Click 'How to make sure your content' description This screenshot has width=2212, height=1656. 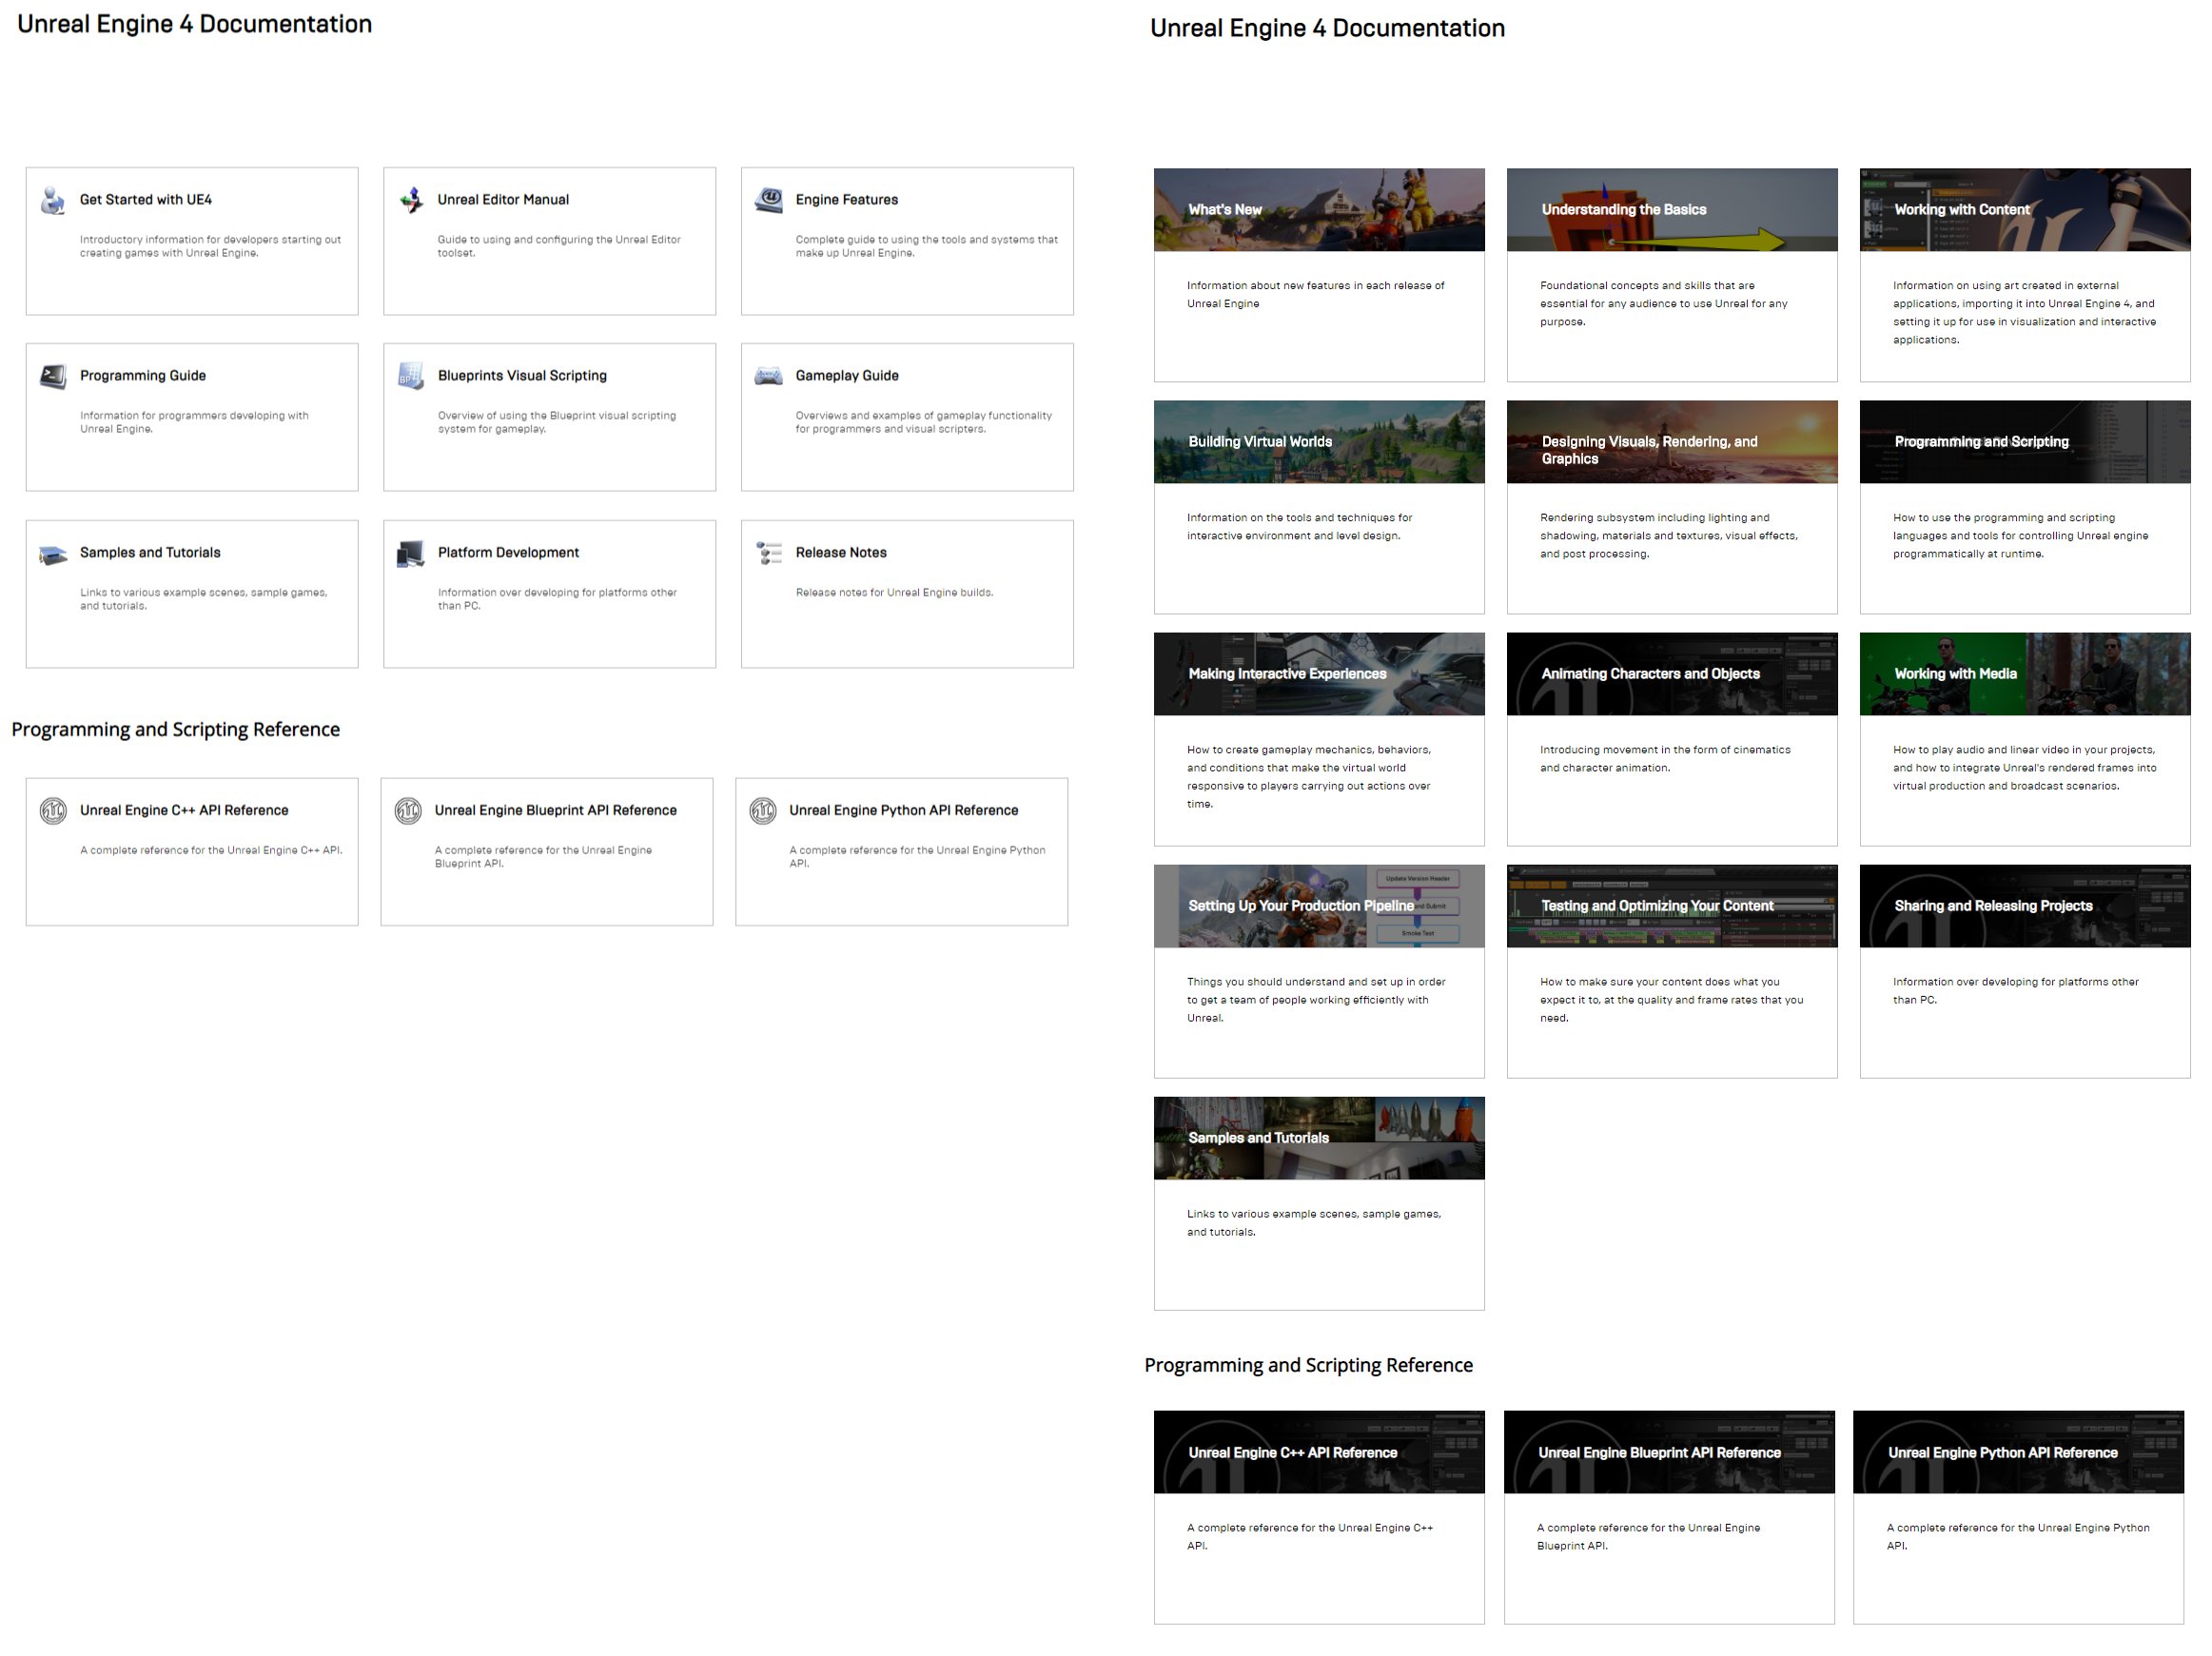point(1671,1000)
